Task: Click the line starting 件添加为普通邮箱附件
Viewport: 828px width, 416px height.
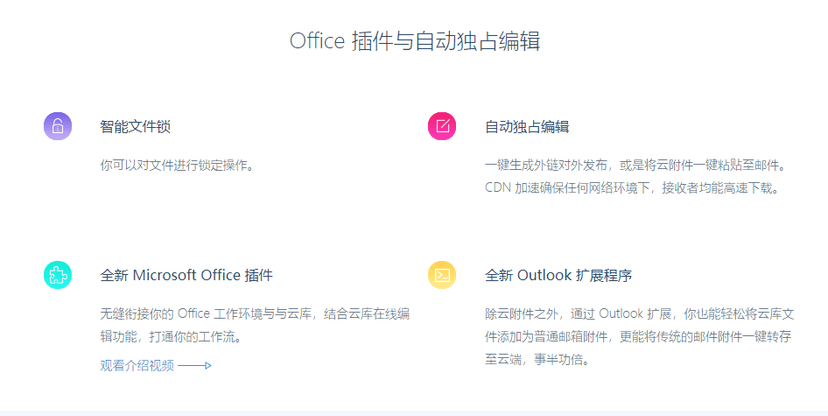Action: (638, 336)
